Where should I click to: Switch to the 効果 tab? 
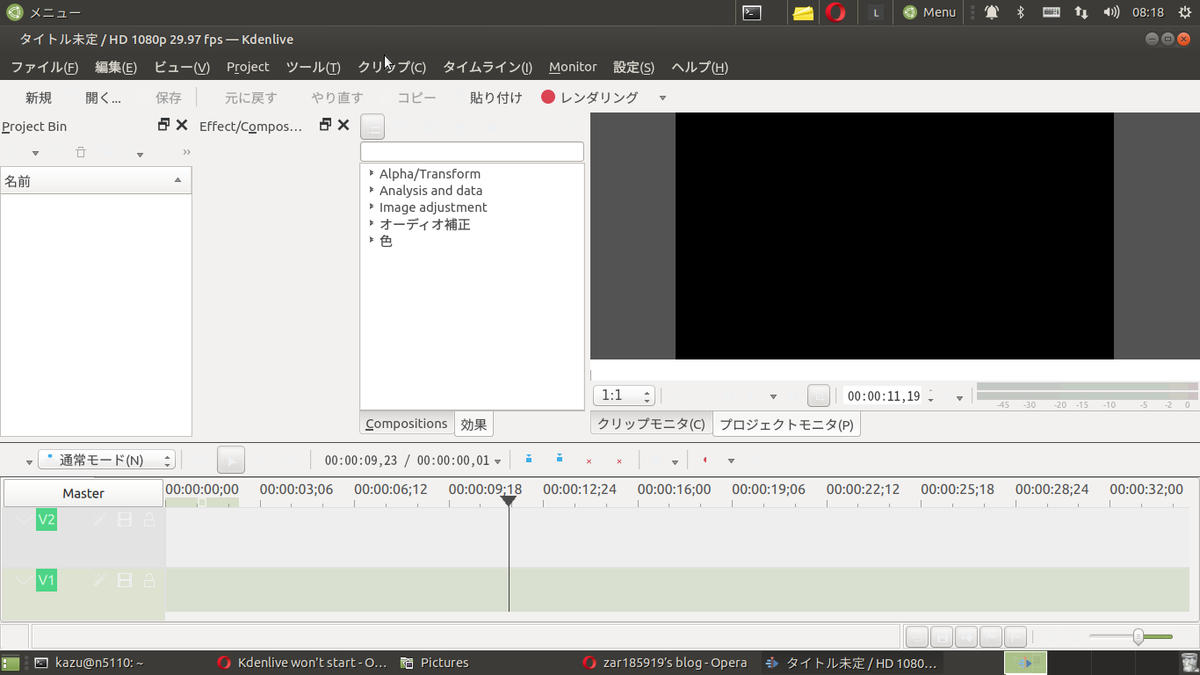coord(474,424)
